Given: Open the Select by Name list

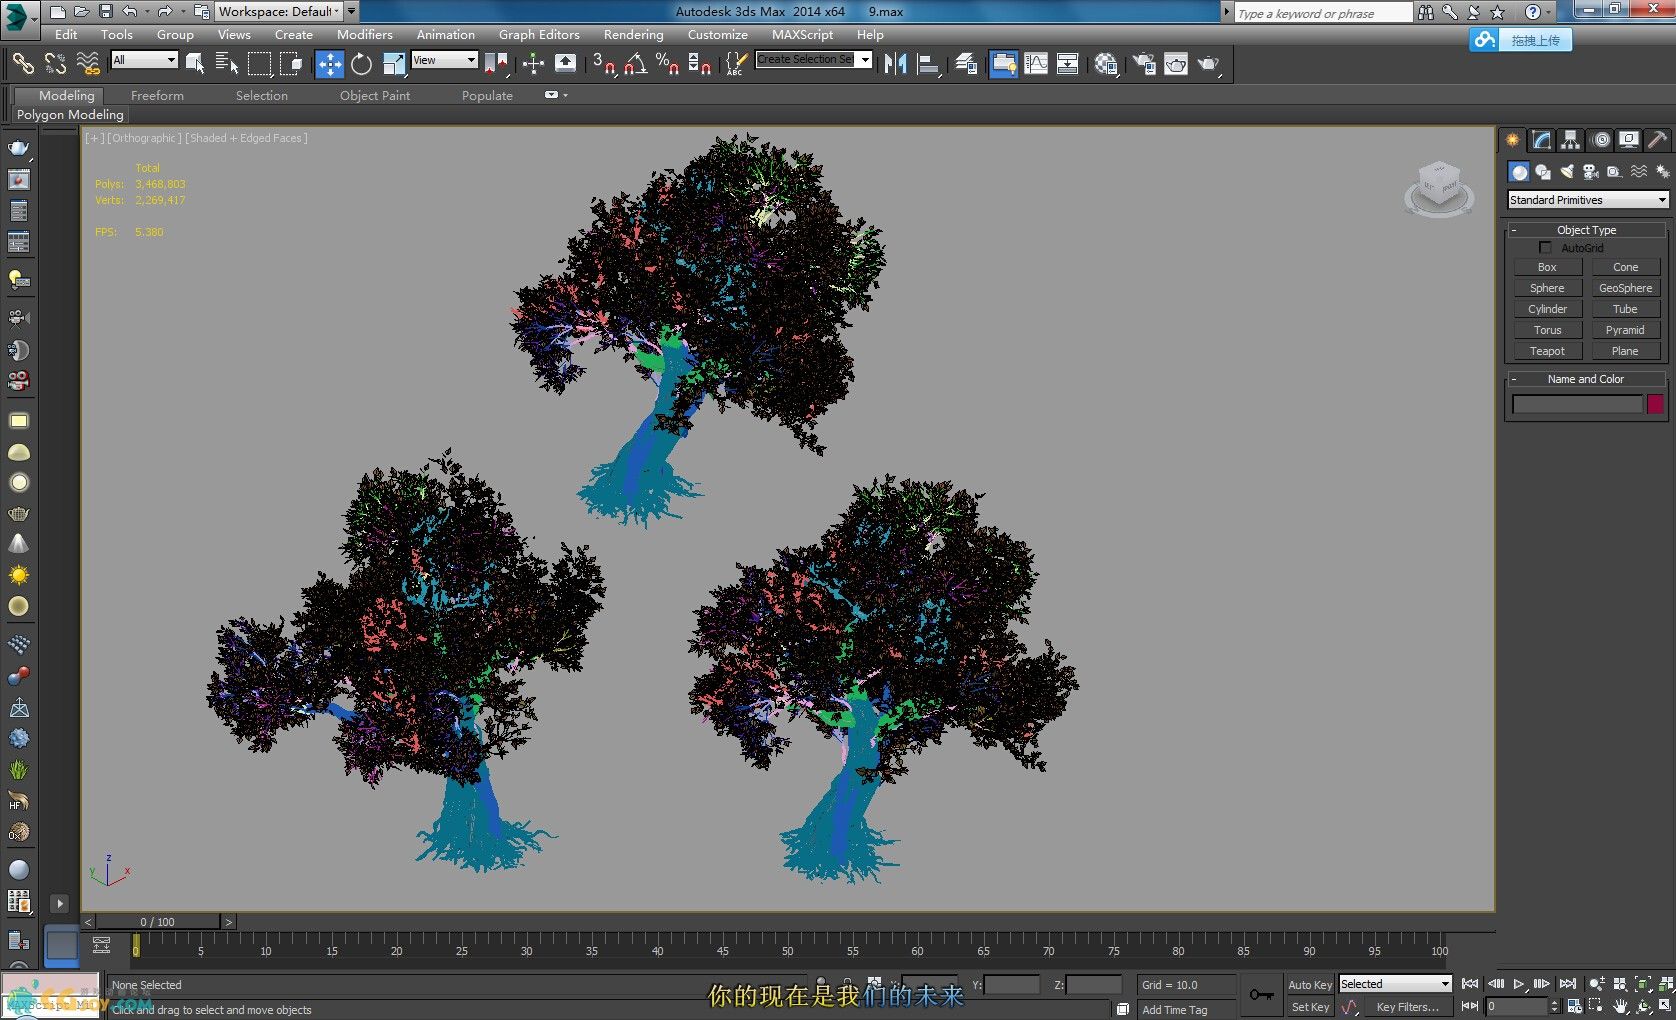Looking at the screenshot, I should point(227,64).
